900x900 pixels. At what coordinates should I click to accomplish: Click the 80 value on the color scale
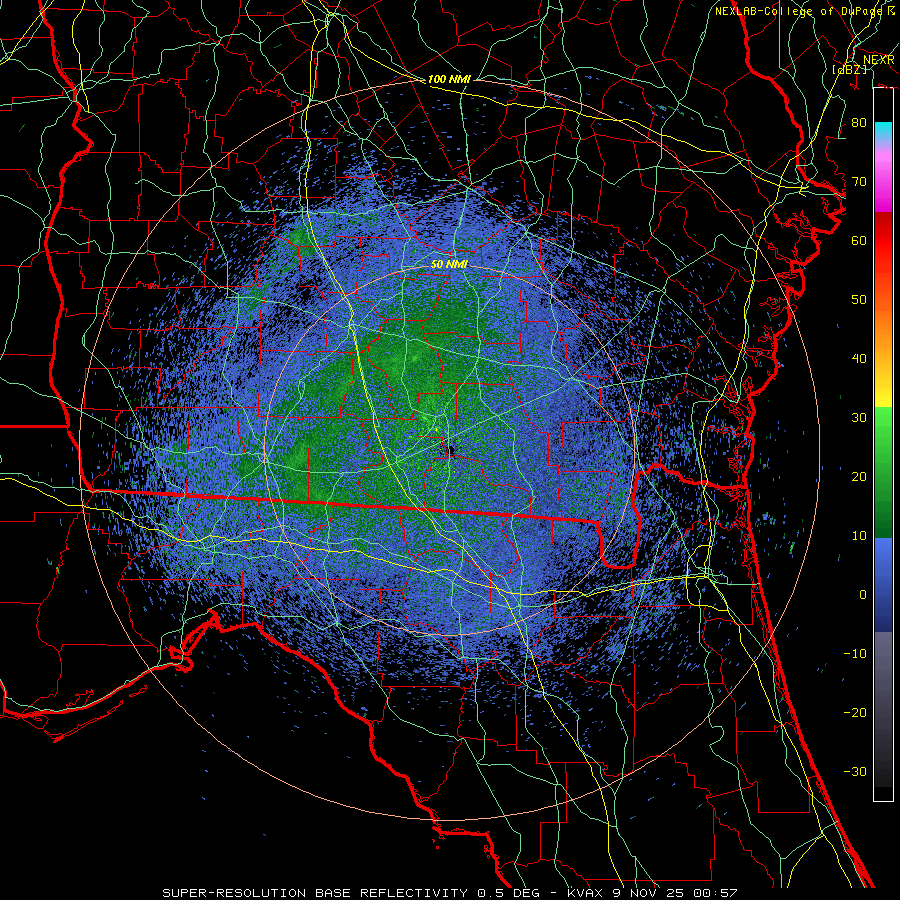click(x=859, y=123)
